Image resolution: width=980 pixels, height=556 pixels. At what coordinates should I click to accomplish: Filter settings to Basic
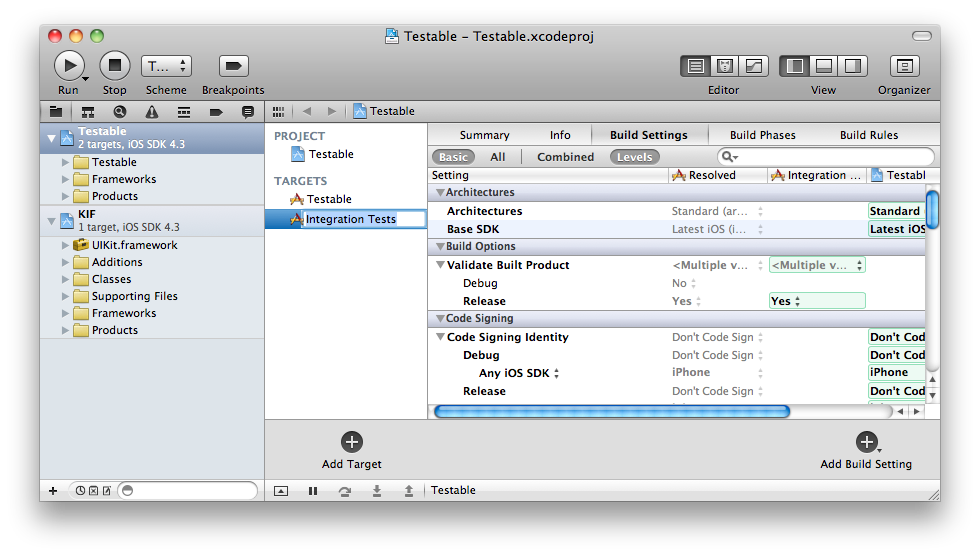453,157
